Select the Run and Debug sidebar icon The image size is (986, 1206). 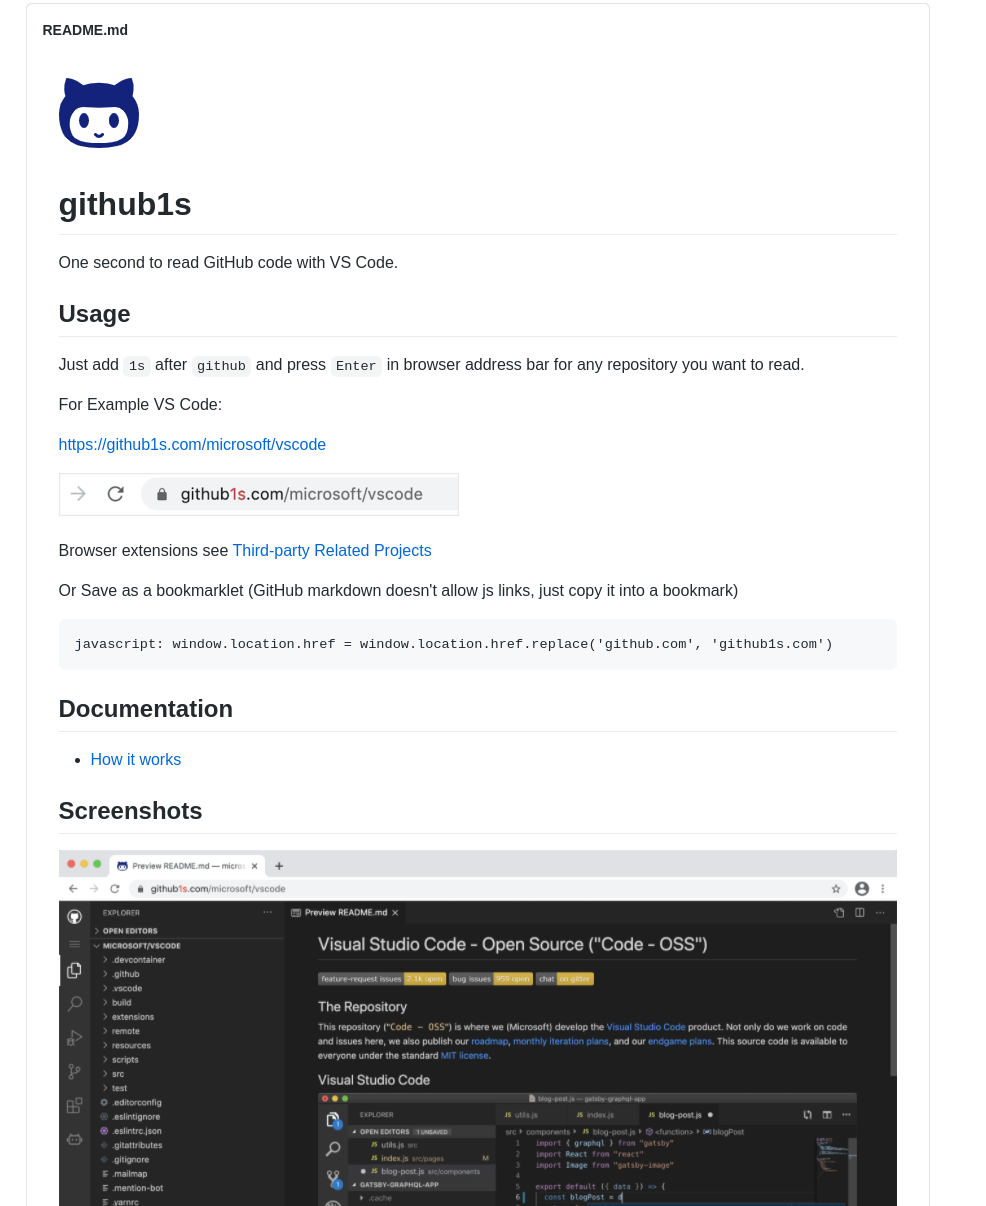tap(73, 1037)
